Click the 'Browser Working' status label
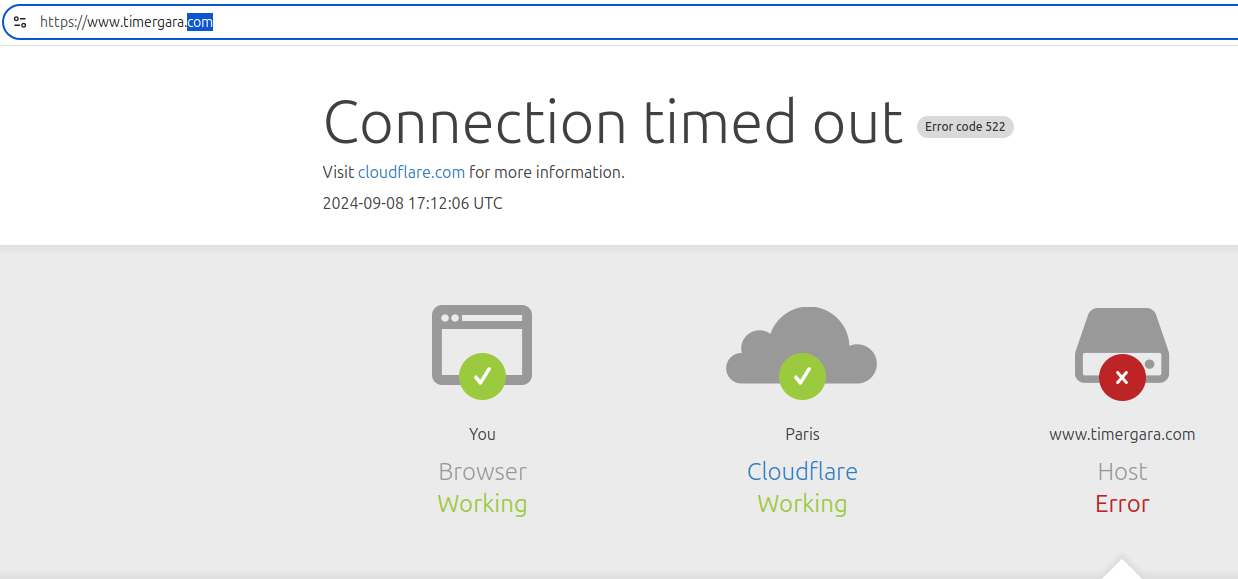Viewport: 1238px width, 579px height. (482, 488)
